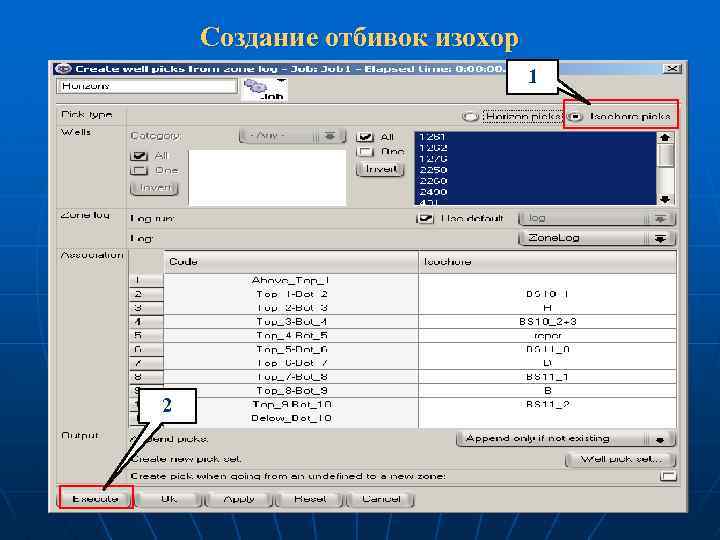Select well 2400 in the list
This screenshot has height=540, width=720.
(x=535, y=192)
